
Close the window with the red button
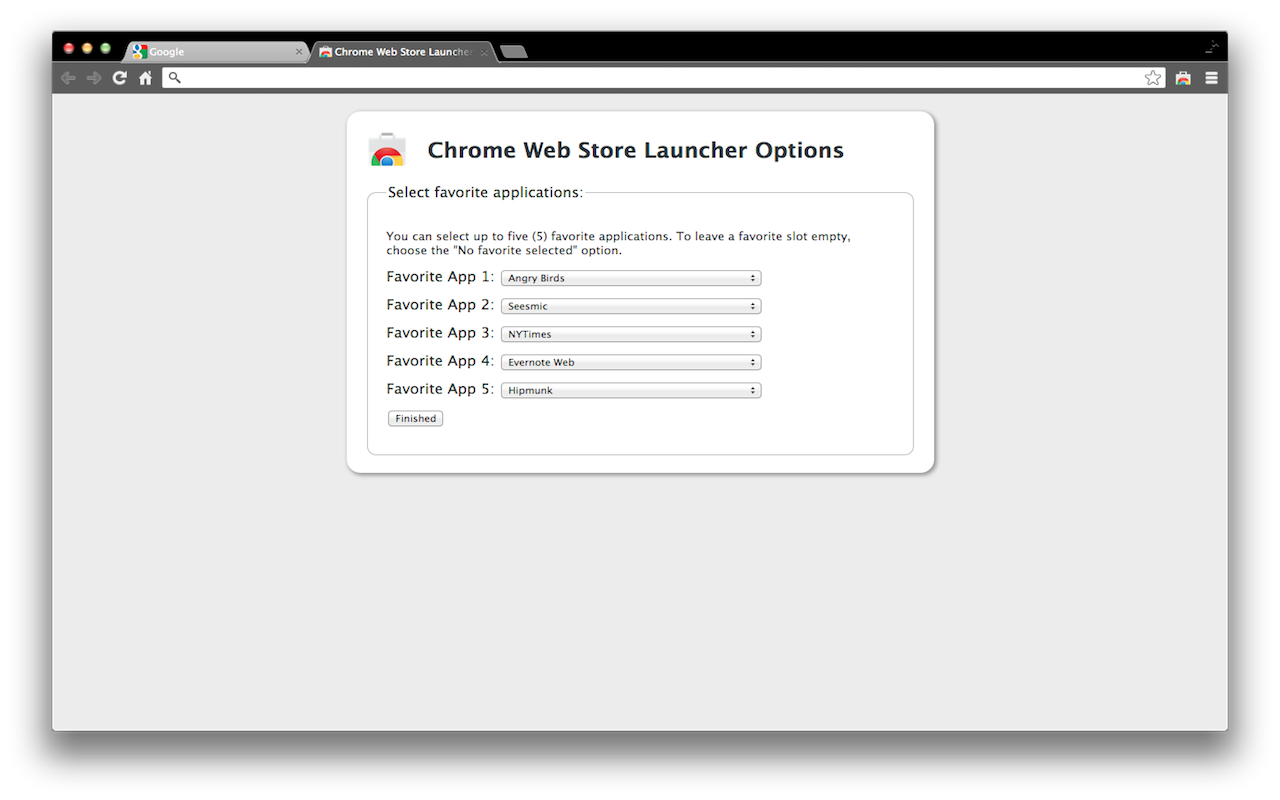pyautogui.click(x=69, y=48)
